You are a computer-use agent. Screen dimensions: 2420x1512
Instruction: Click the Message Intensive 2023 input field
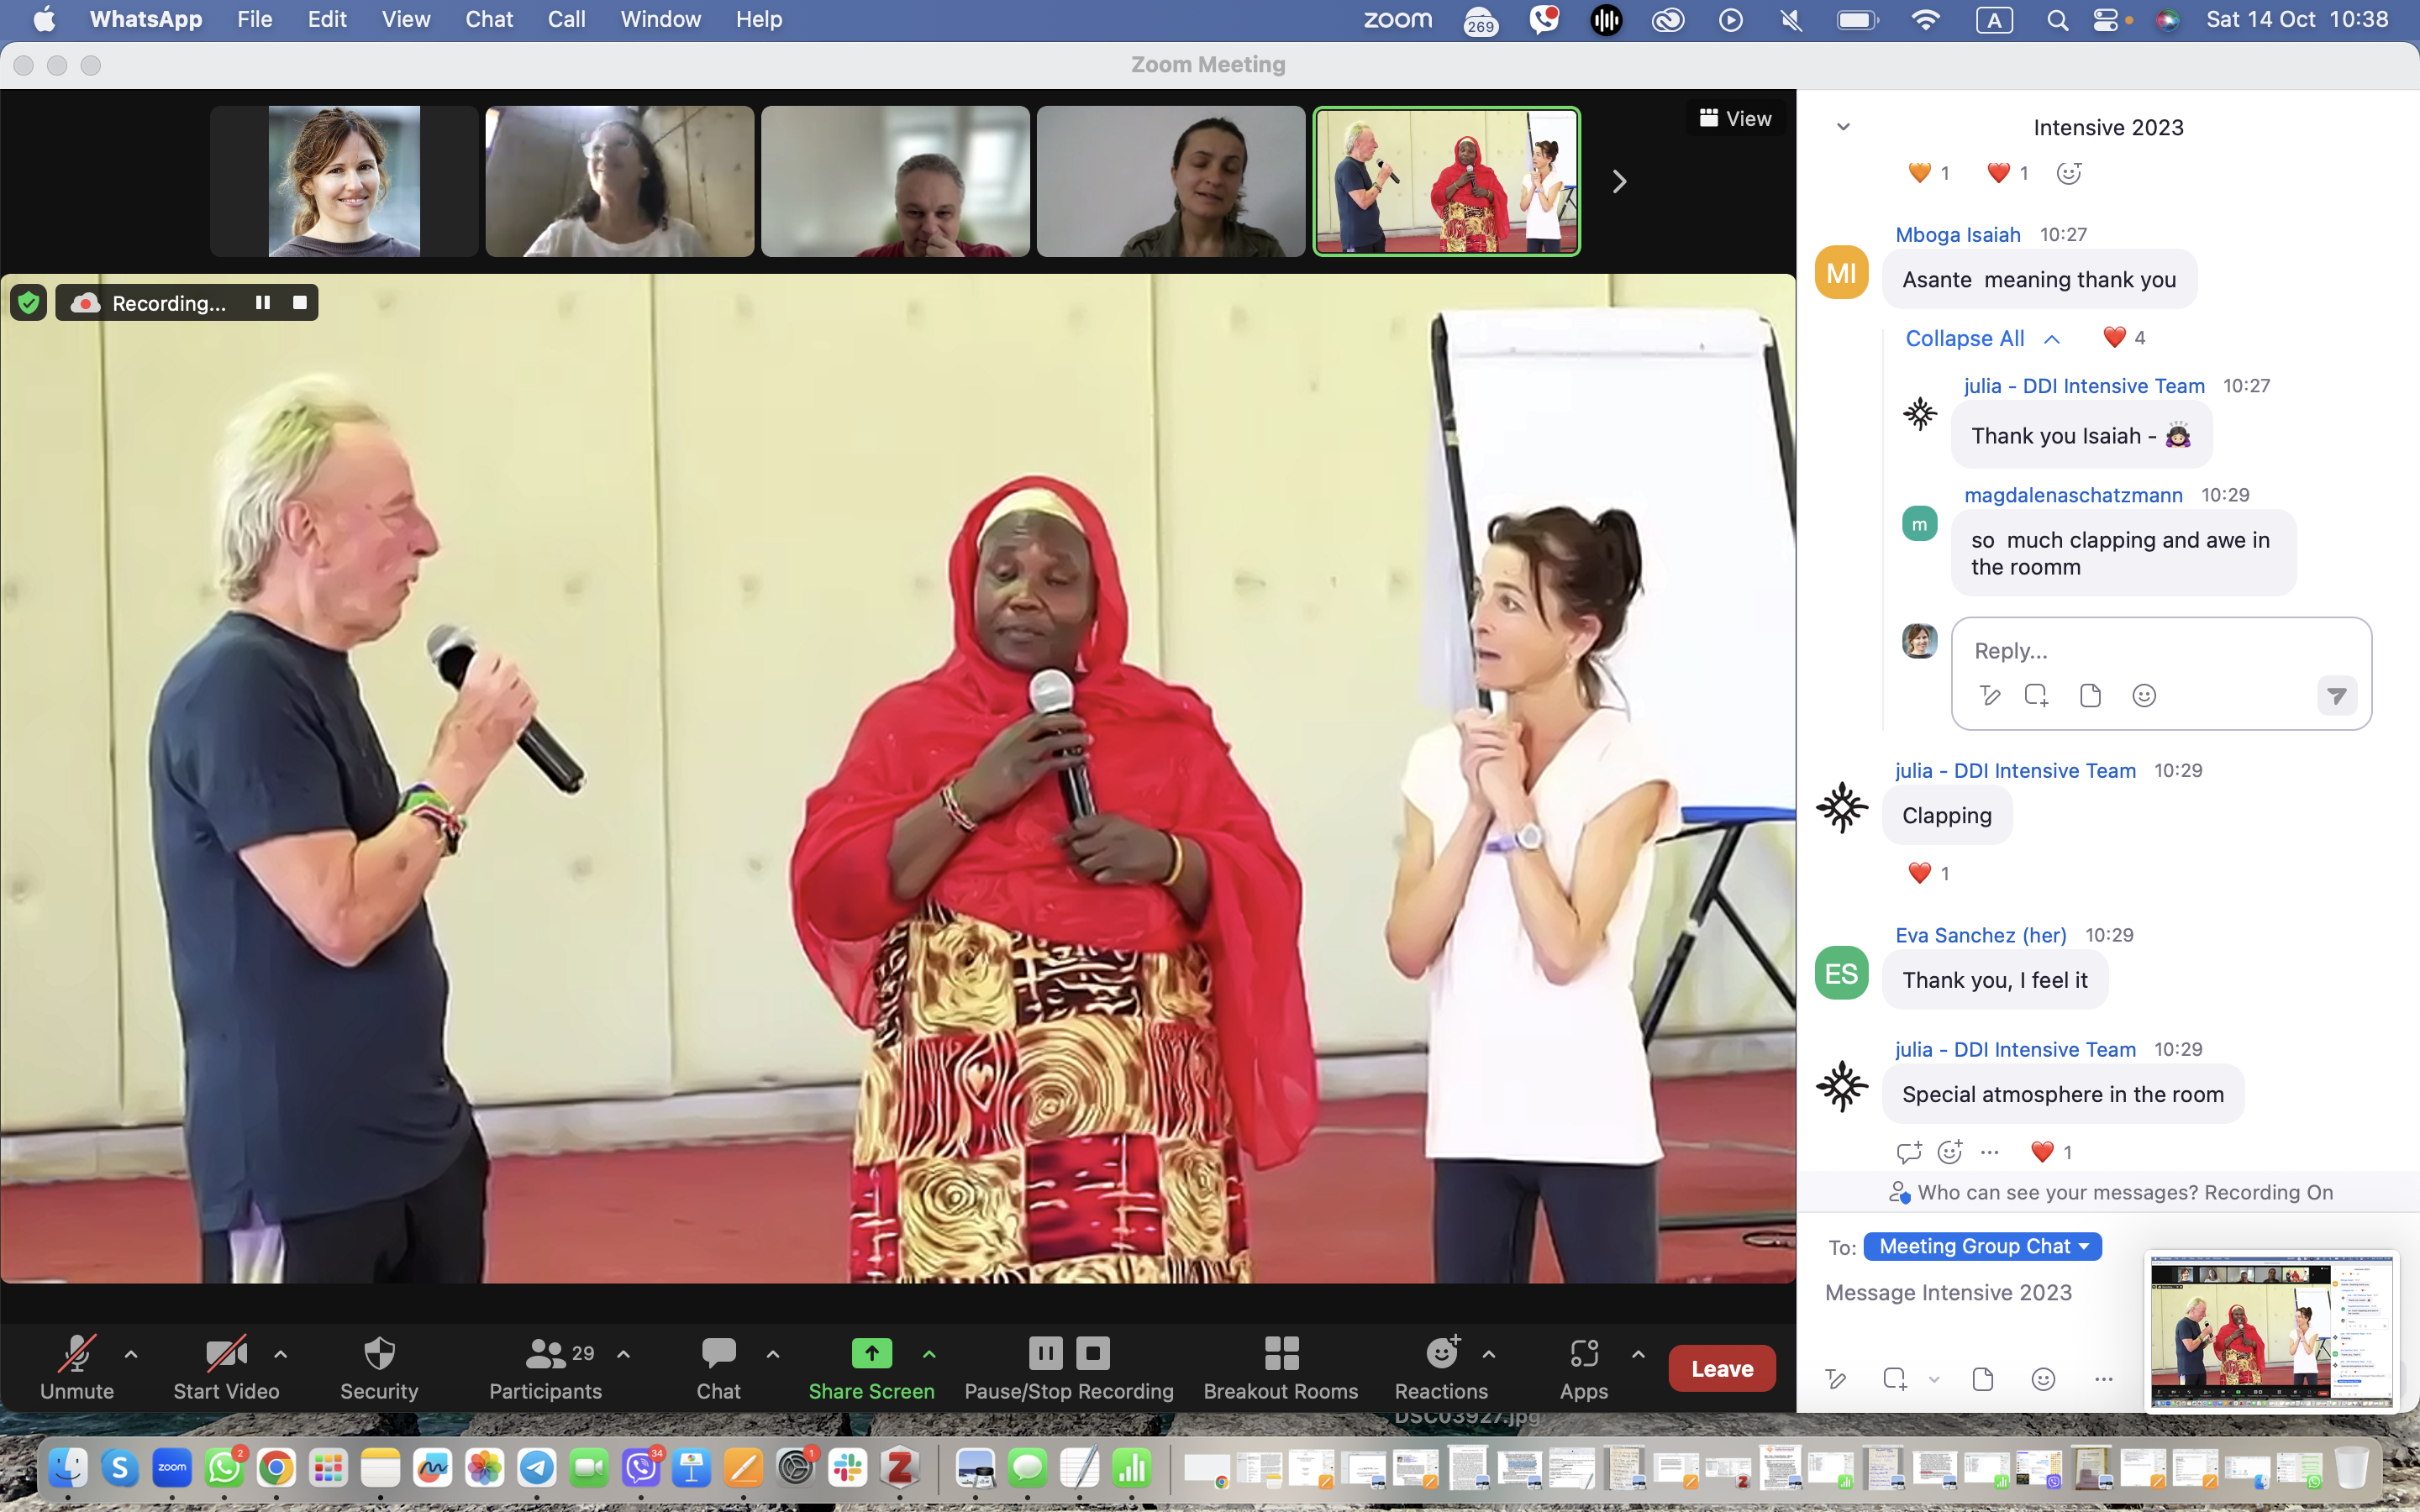click(x=1948, y=1292)
